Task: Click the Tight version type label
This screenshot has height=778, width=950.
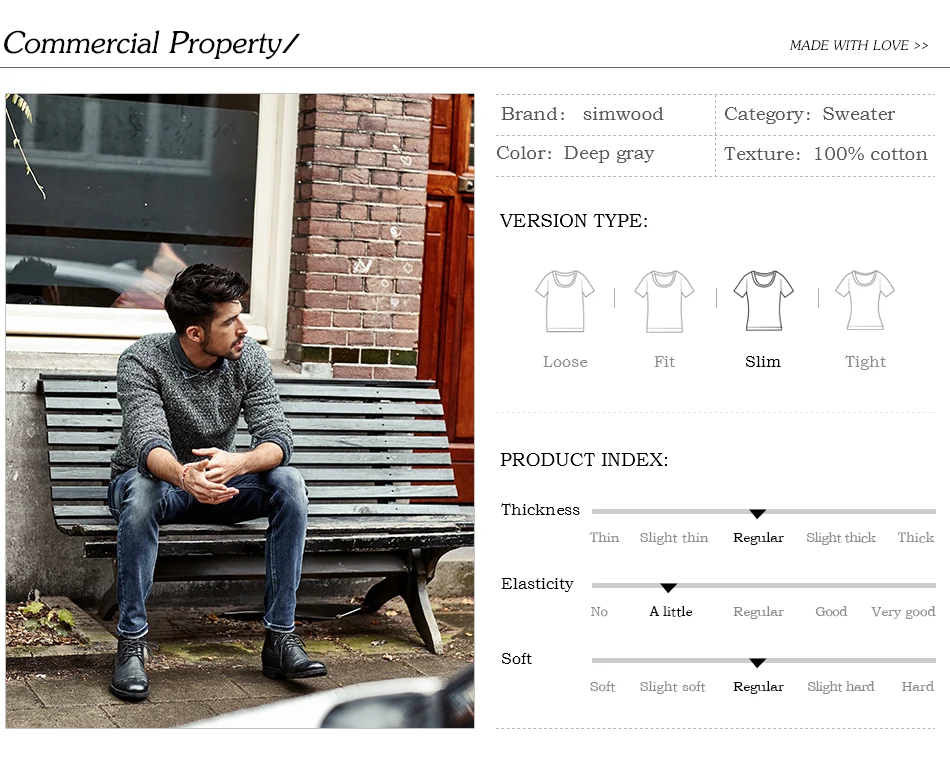Action: coord(865,362)
